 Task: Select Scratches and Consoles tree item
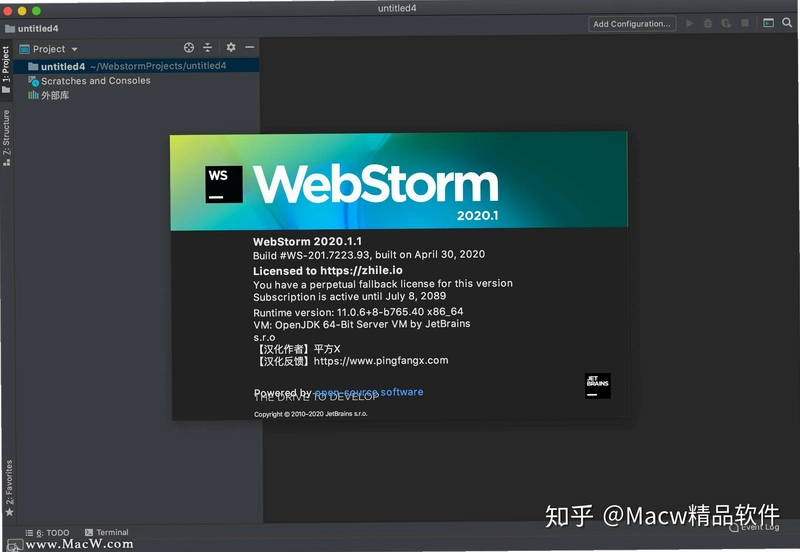pyautogui.click(x=90, y=81)
